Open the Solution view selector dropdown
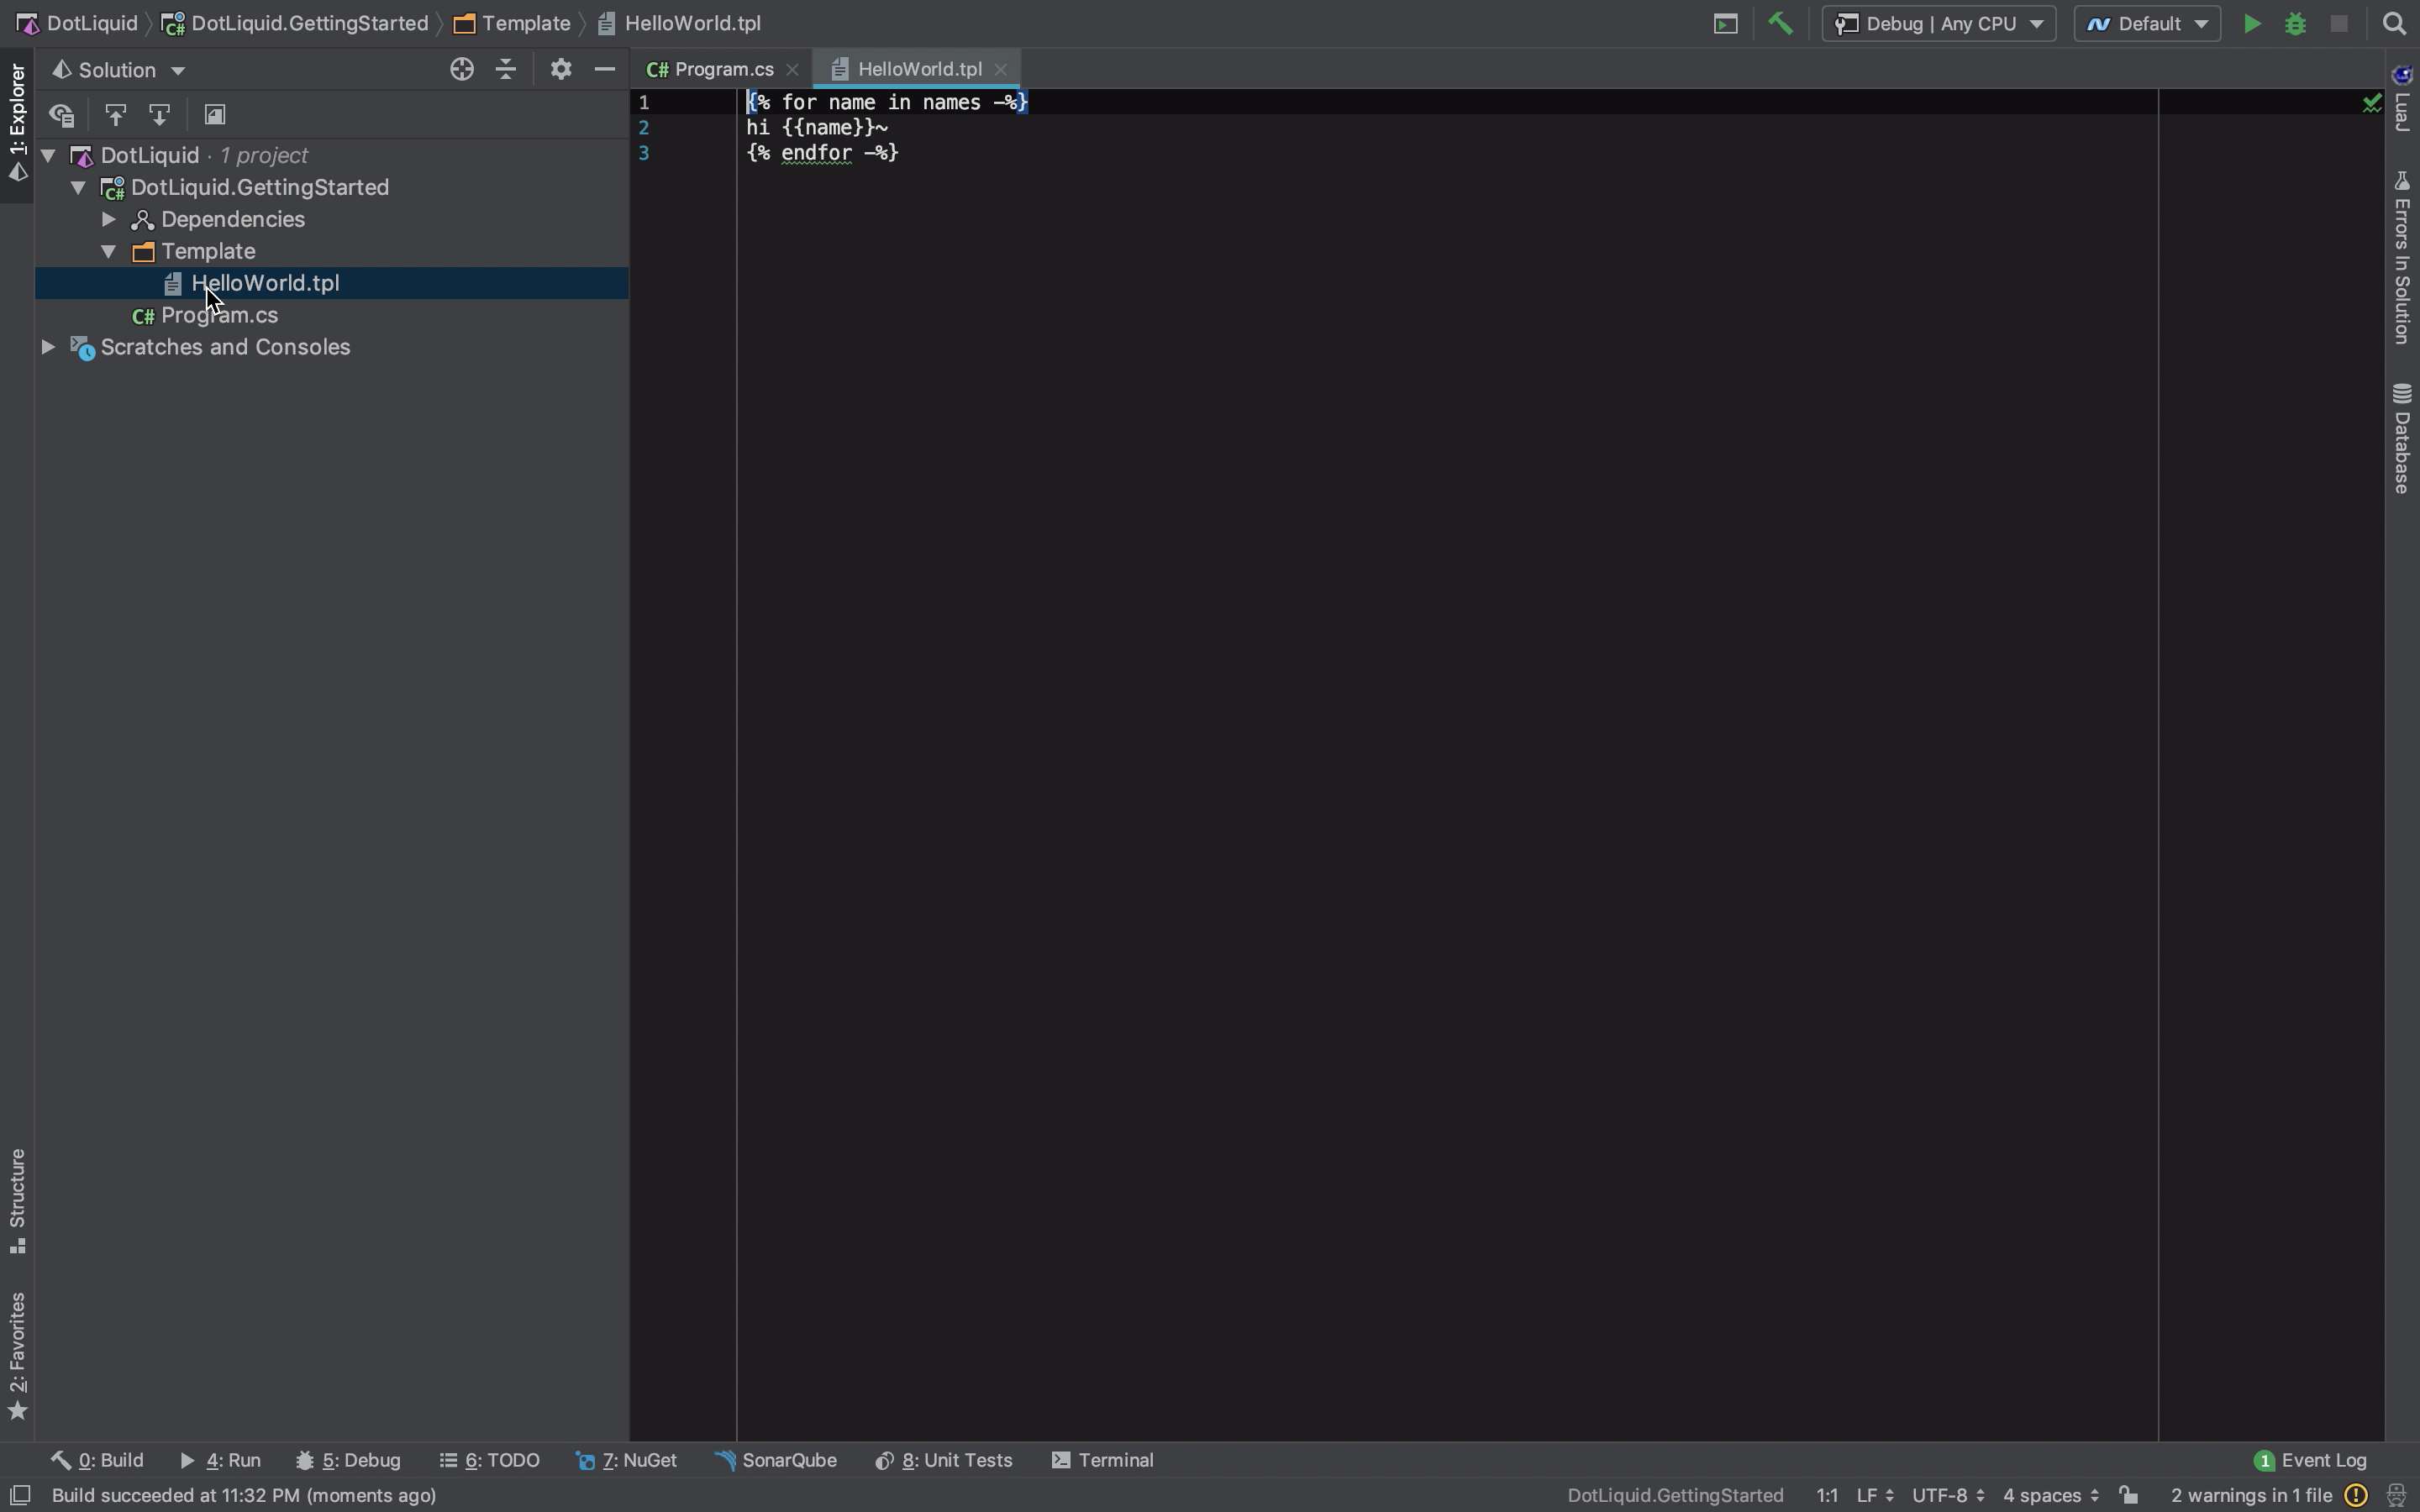The width and height of the screenshot is (2420, 1512). coord(119,70)
